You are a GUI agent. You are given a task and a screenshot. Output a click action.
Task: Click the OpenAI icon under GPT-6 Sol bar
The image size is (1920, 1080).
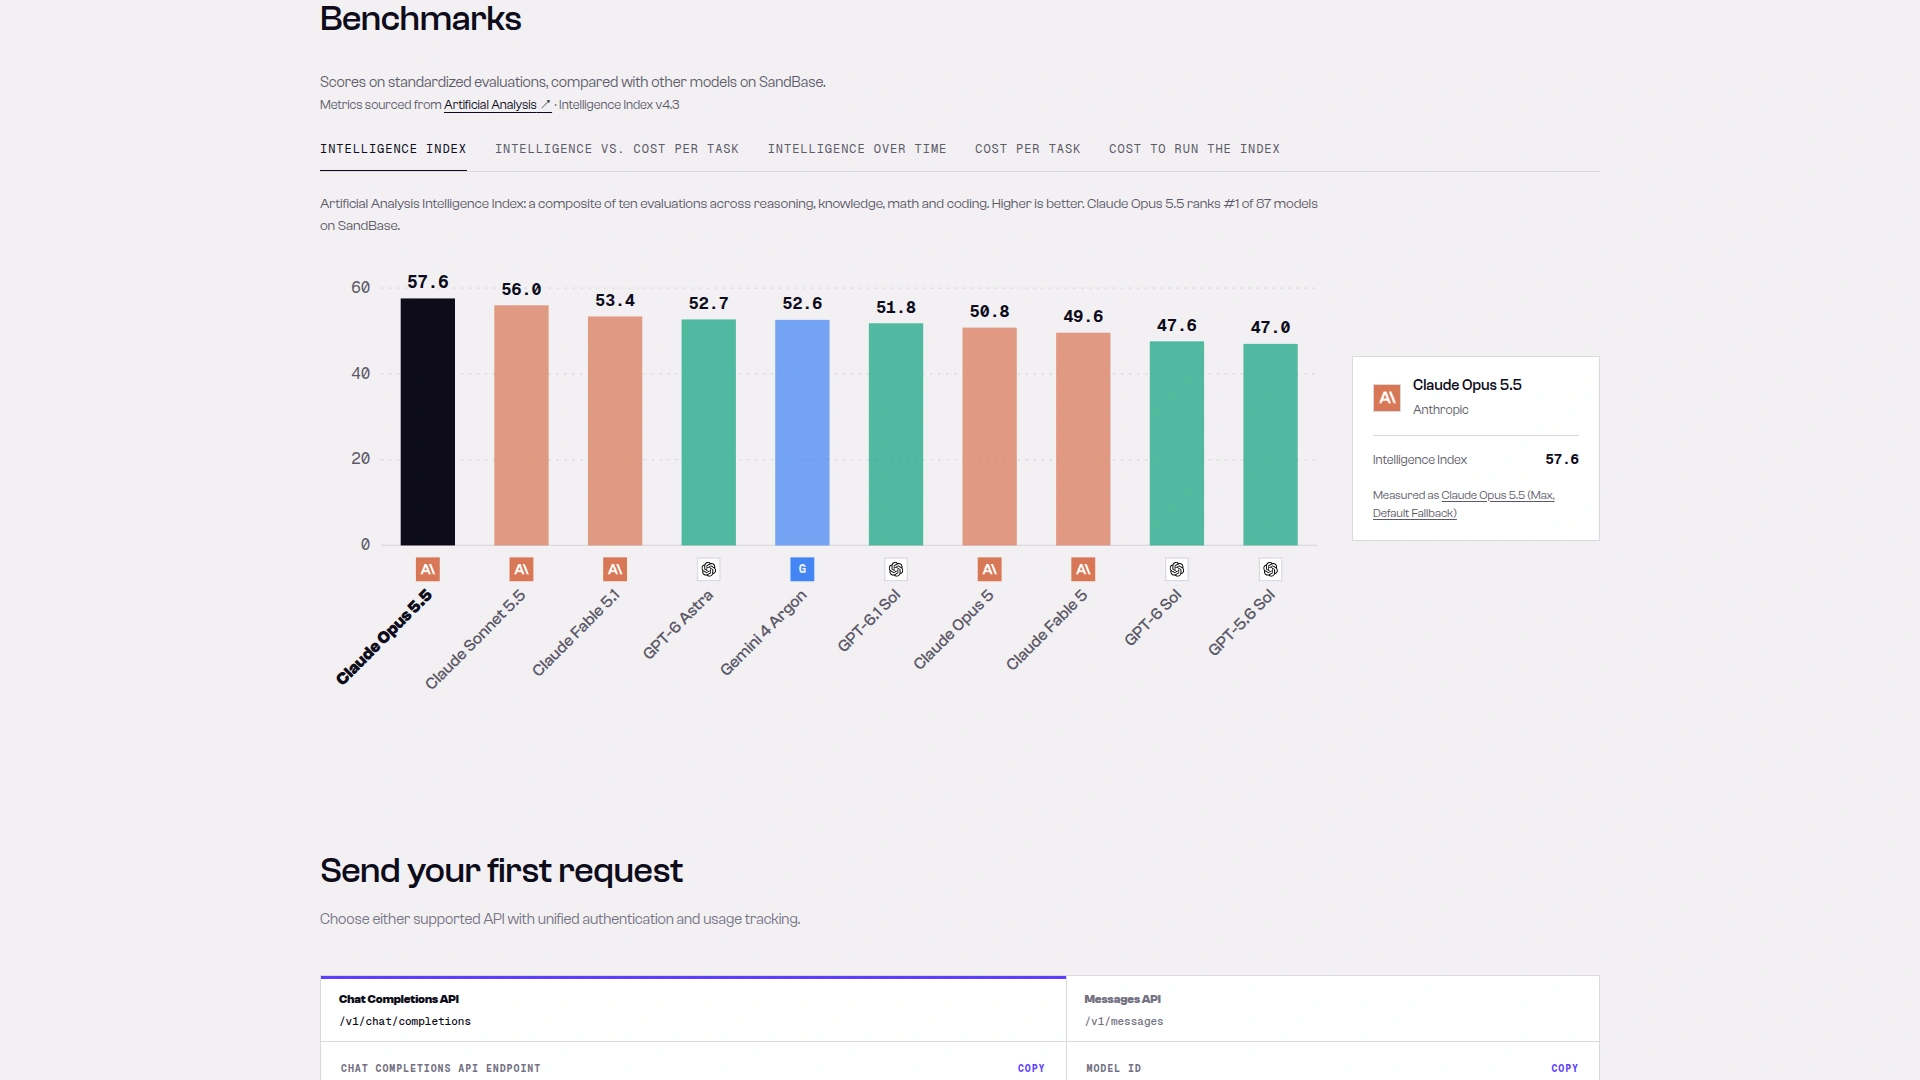point(1177,569)
